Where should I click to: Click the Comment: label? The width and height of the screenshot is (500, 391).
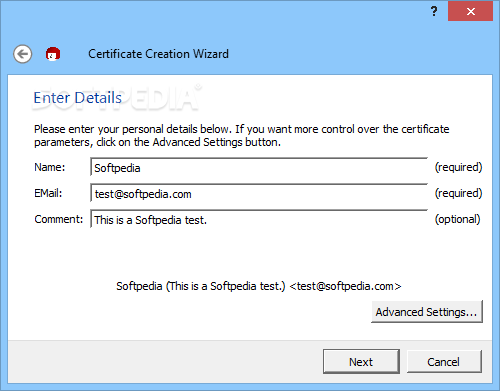(59, 219)
